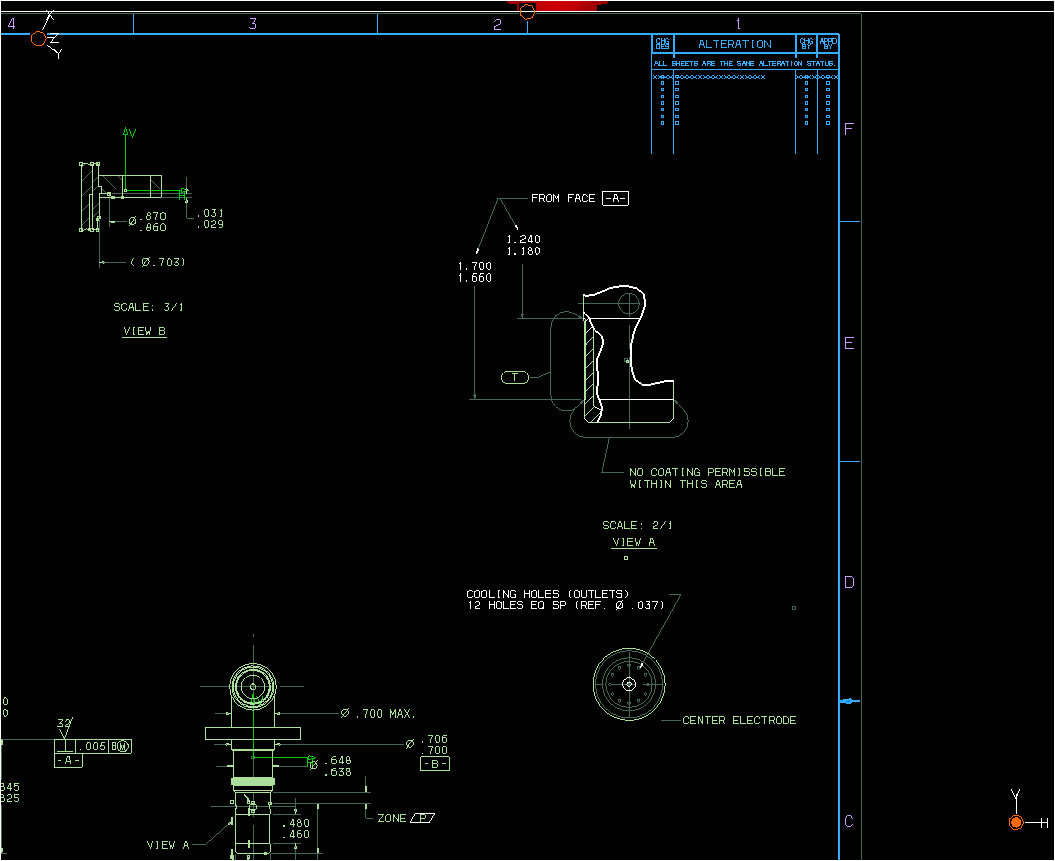1055x861 pixels.
Task: Pick the (Ø.703) reference dimension
Action: click(x=158, y=262)
